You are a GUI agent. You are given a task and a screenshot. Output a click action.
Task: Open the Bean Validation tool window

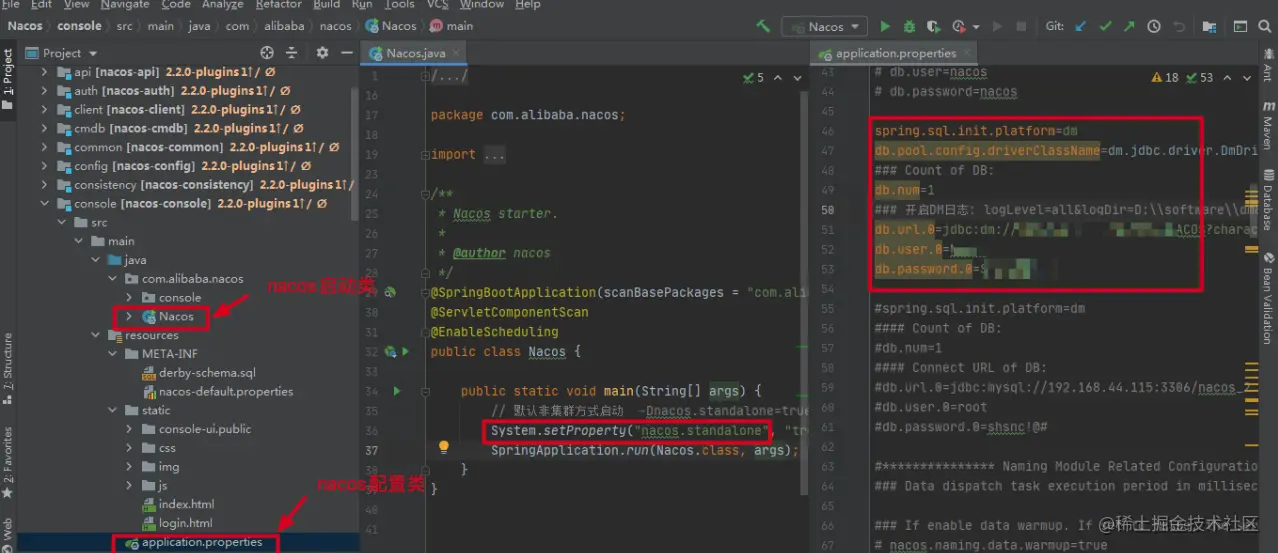point(1268,297)
